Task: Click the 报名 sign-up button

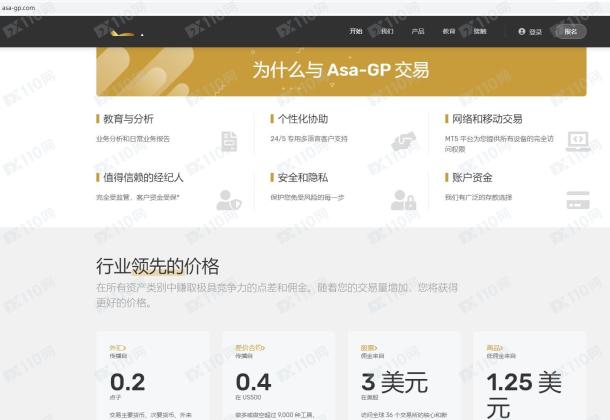Action: (x=570, y=32)
